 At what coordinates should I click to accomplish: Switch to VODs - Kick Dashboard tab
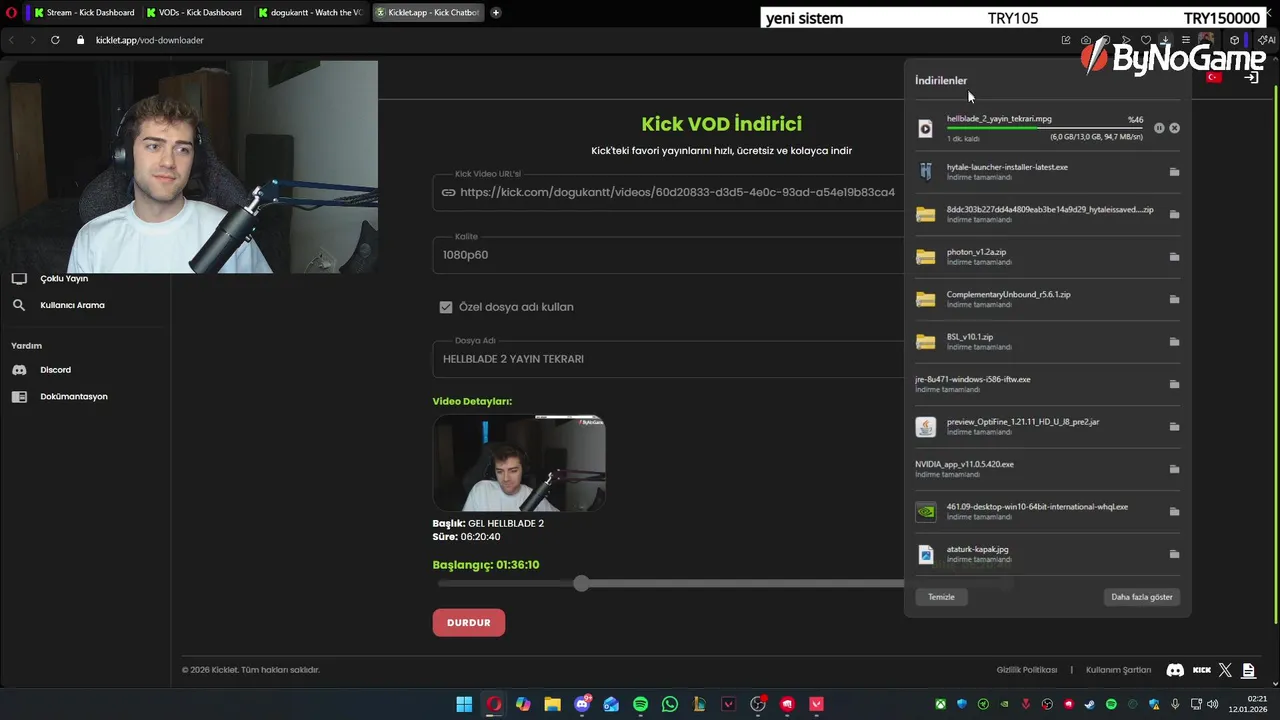[x=195, y=13]
